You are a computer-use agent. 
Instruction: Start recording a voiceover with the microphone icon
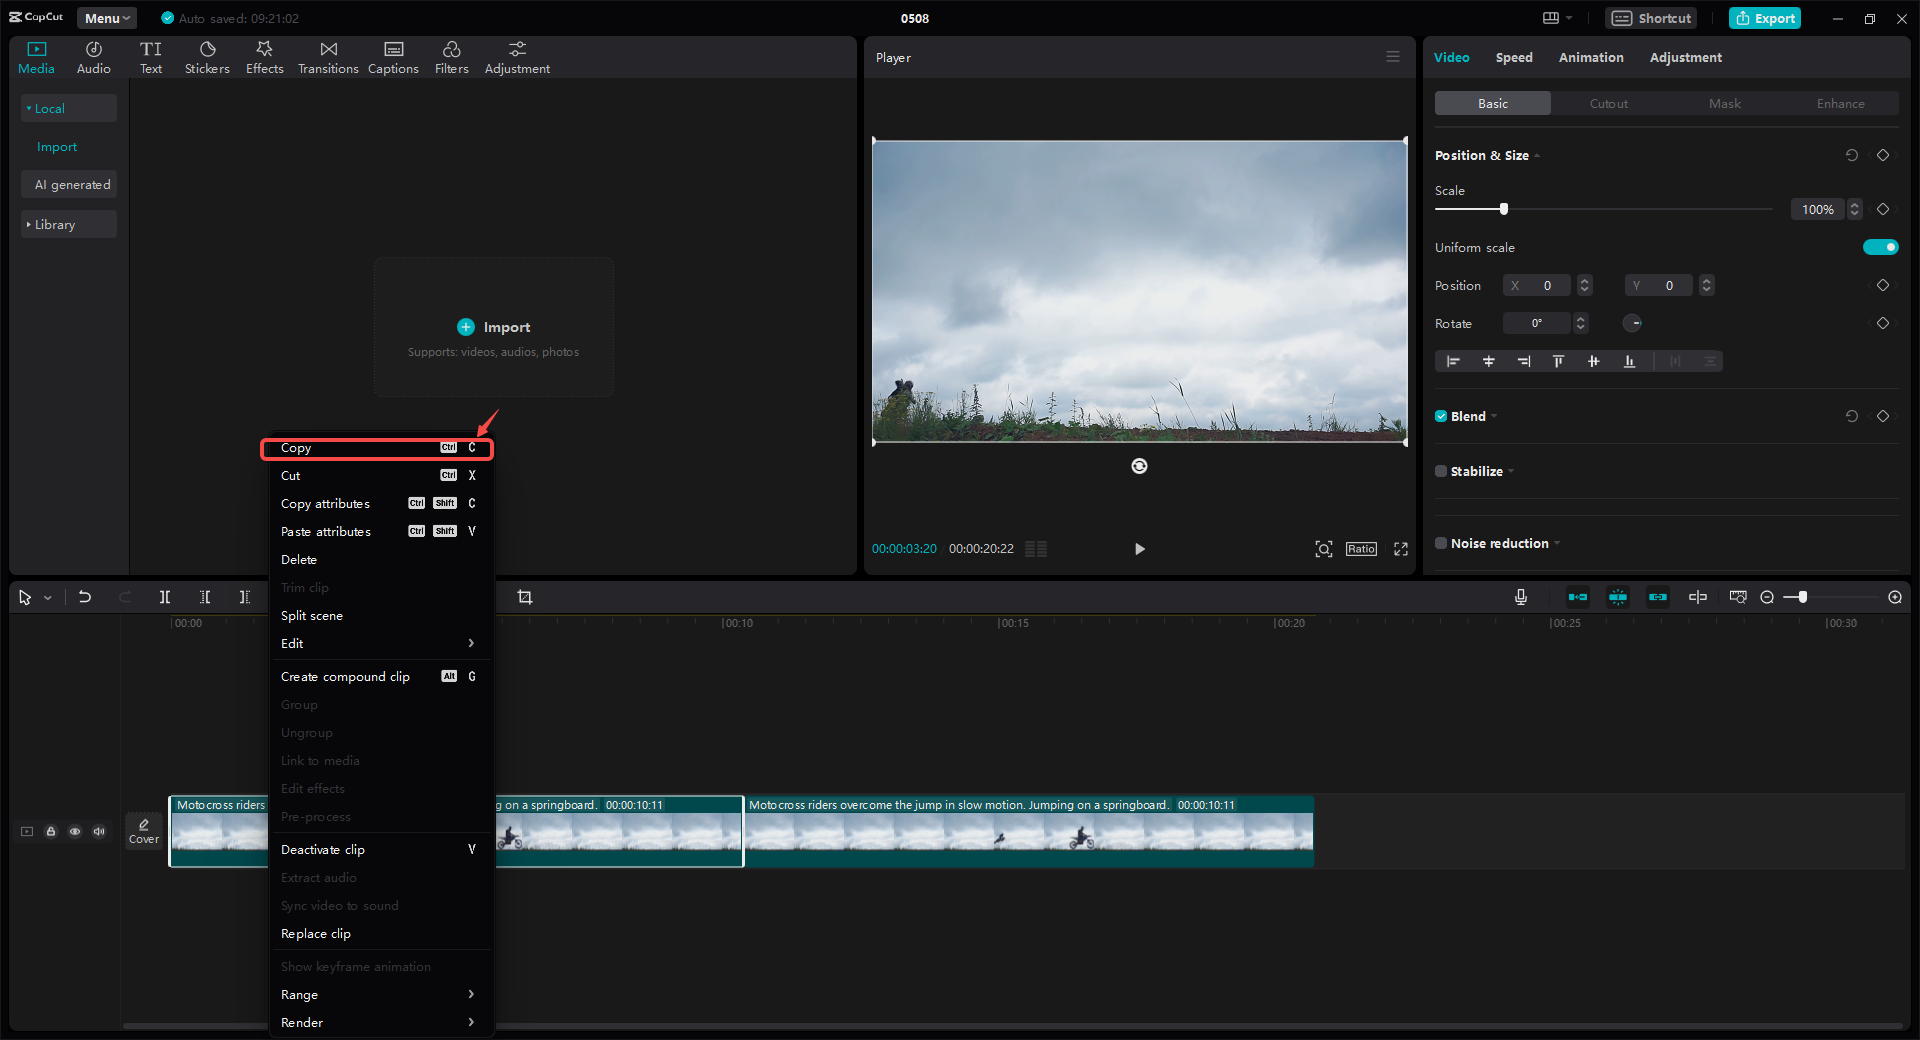(1520, 597)
